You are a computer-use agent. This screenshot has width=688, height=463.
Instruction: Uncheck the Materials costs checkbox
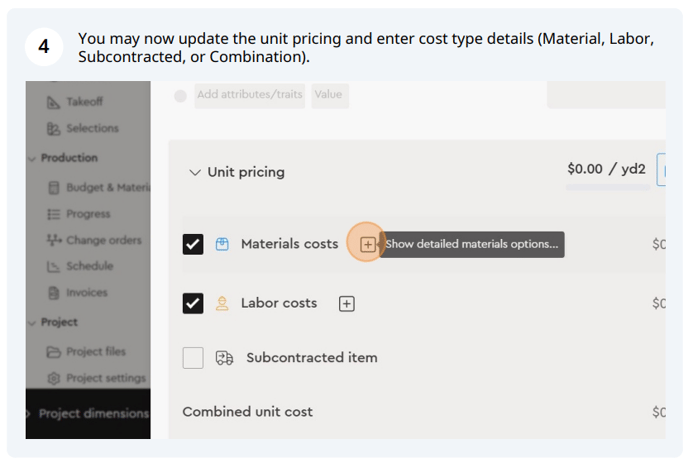(x=193, y=244)
